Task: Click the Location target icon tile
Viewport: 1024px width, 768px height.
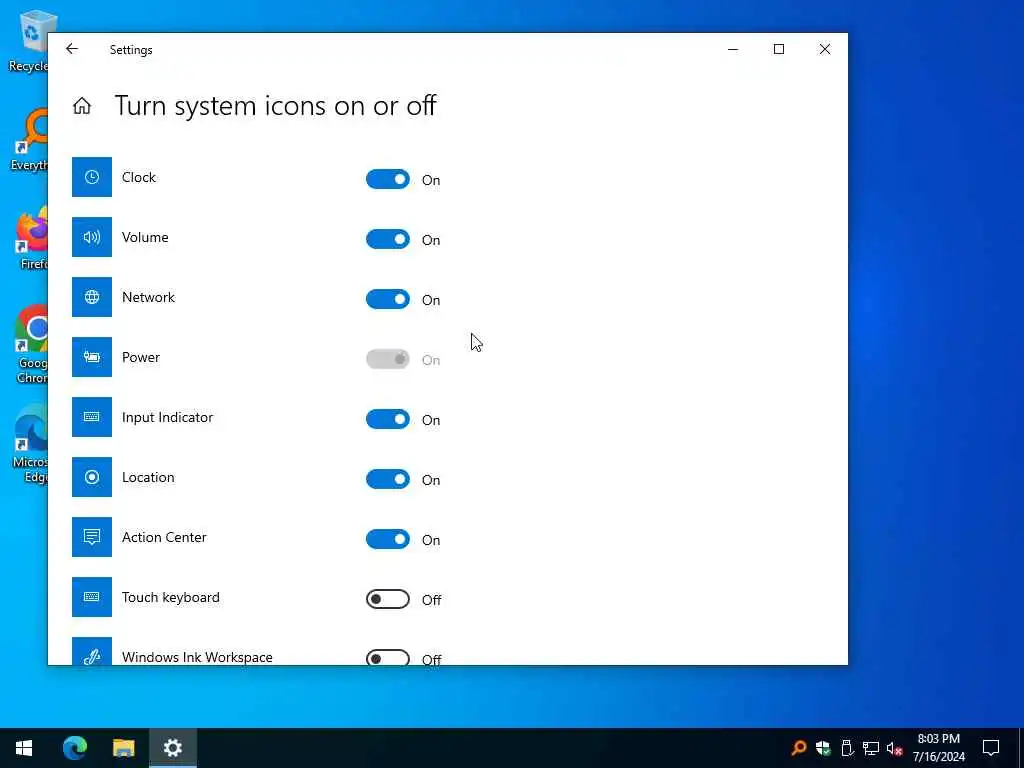Action: [91, 477]
